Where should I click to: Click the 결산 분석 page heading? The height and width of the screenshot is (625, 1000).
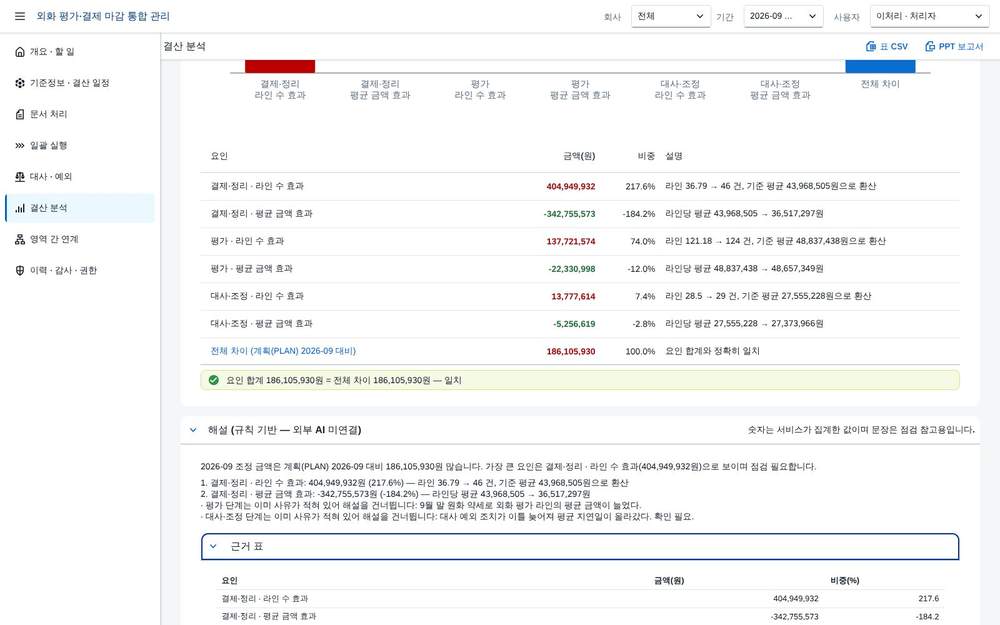184,47
